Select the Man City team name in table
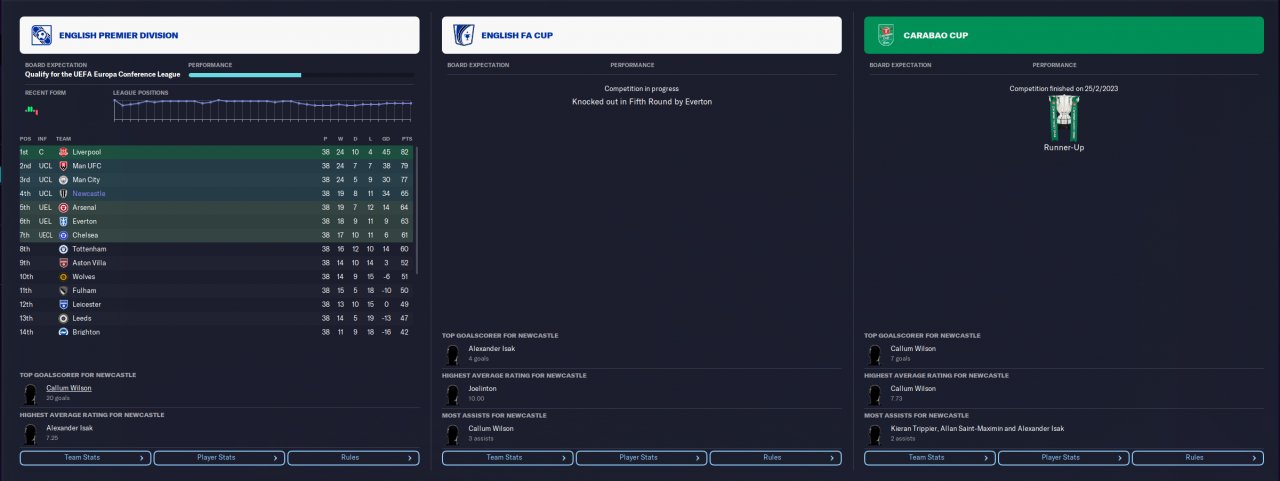 point(86,180)
